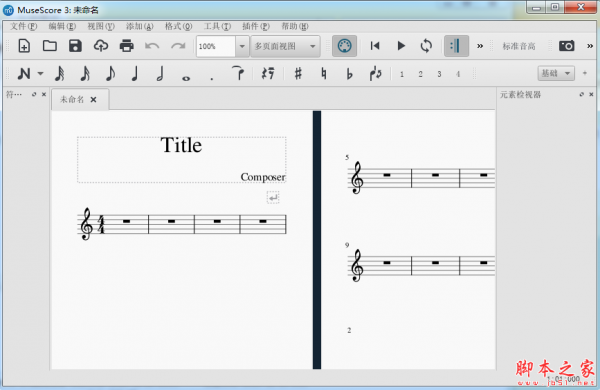Apply sharp accidental
The width and height of the screenshot is (600, 390).
pyautogui.click(x=298, y=73)
